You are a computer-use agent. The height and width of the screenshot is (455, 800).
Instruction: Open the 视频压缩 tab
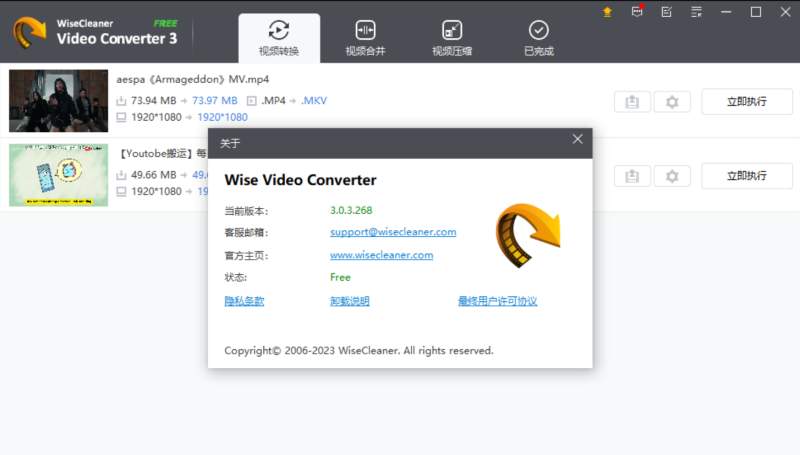452,38
